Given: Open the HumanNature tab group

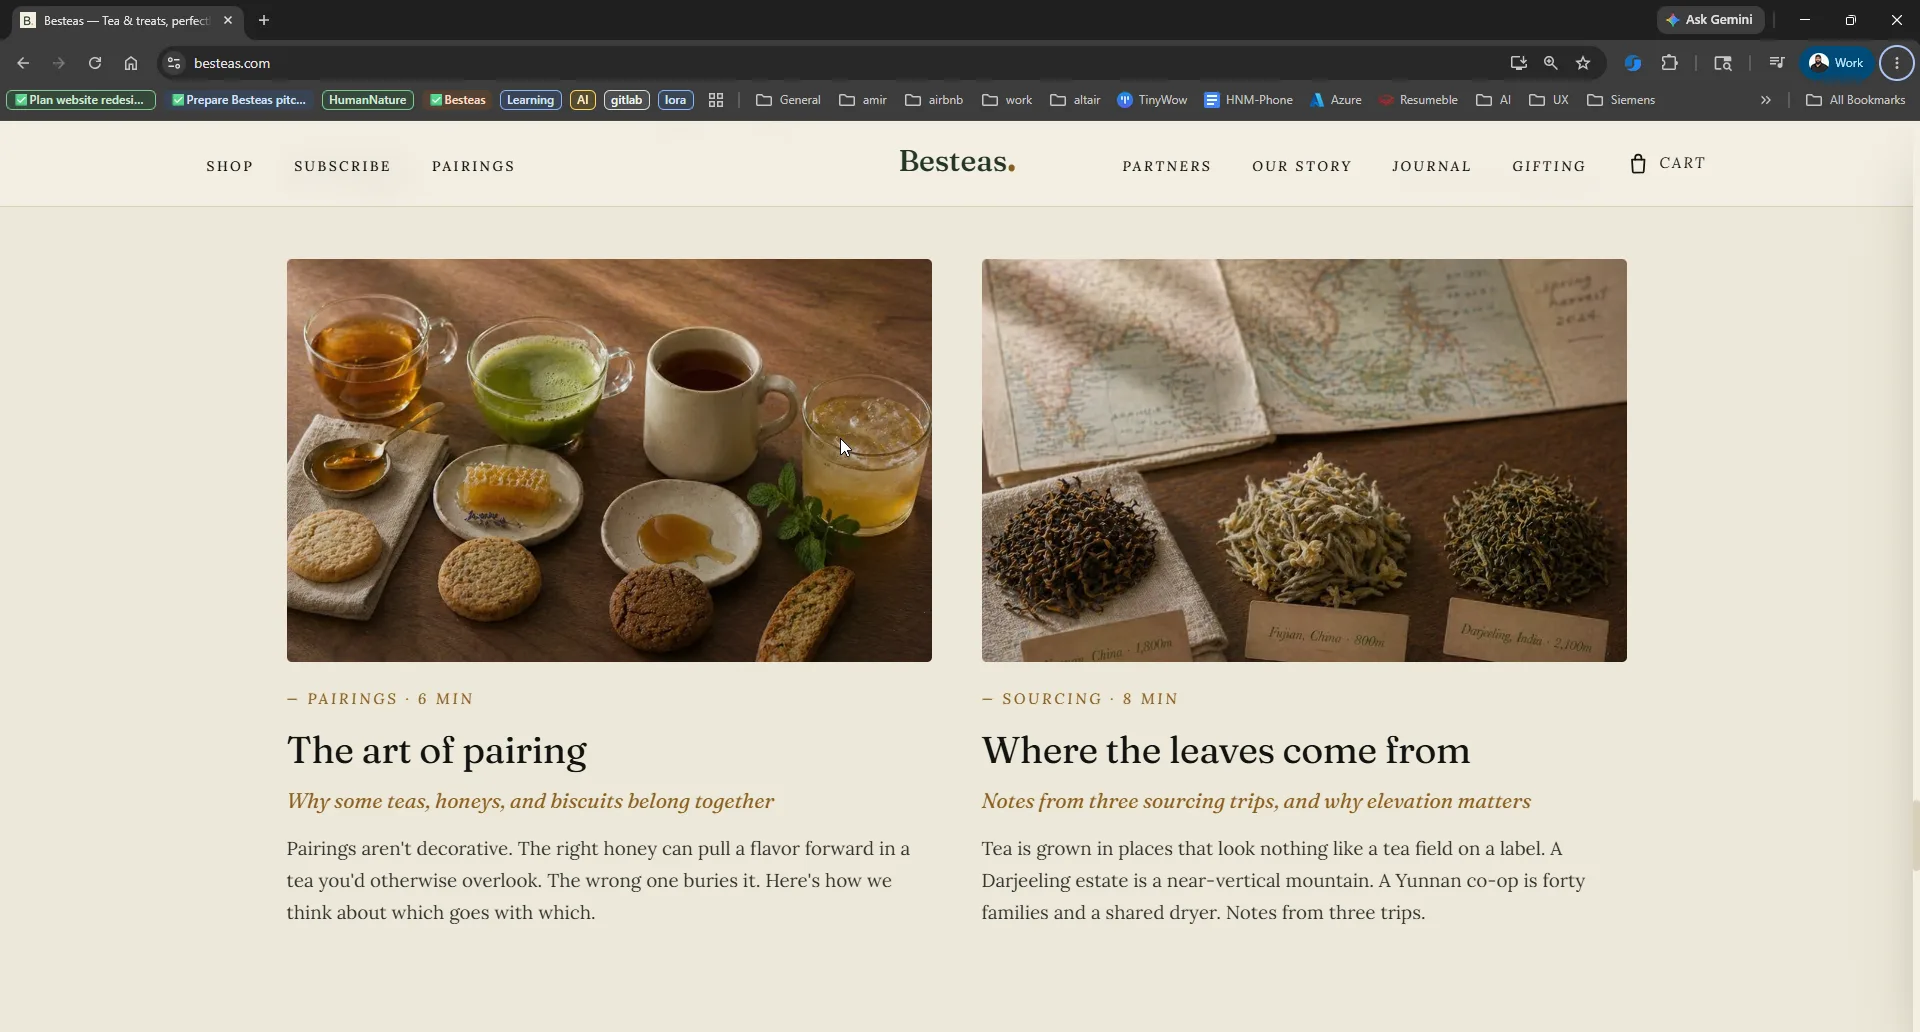Looking at the screenshot, I should point(368,100).
